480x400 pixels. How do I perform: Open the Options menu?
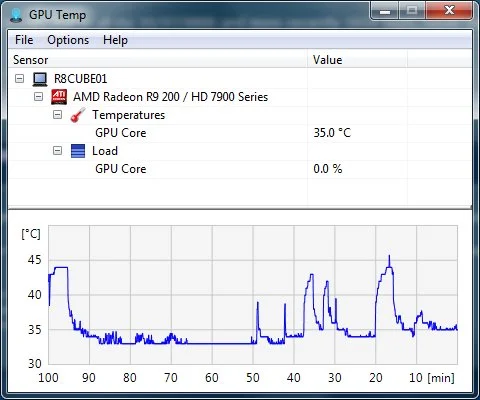click(x=68, y=40)
